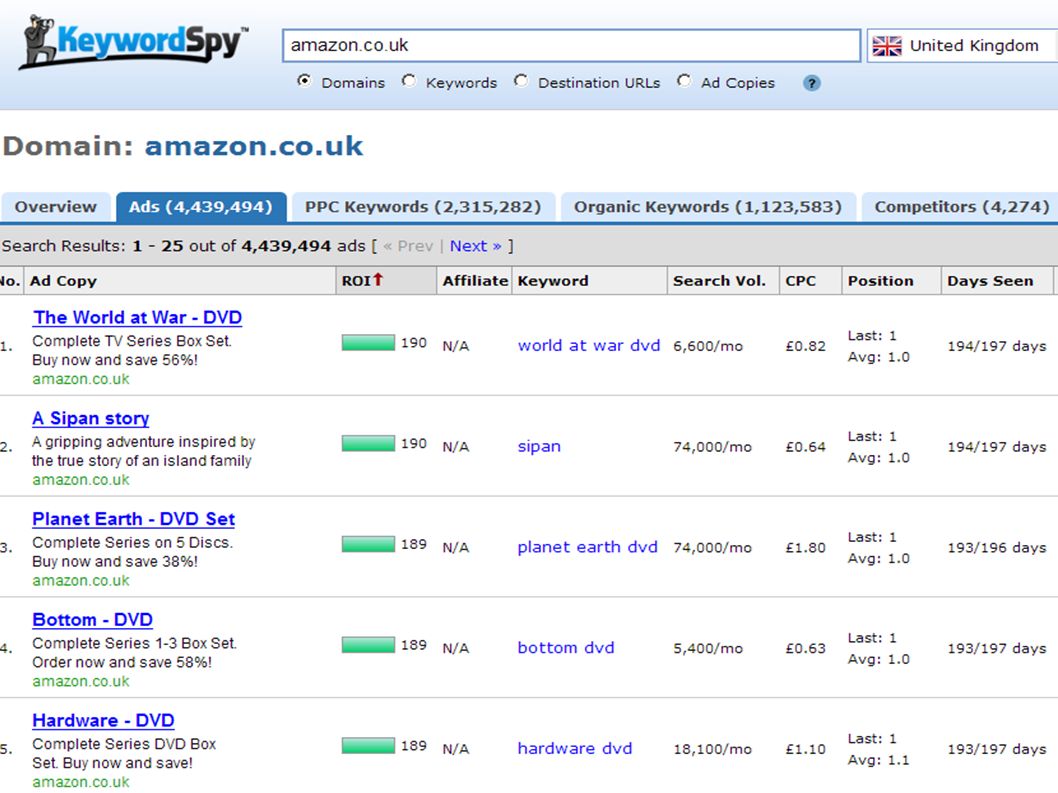
Task: Open 'A Sipan story' ad link
Action: click(90, 418)
